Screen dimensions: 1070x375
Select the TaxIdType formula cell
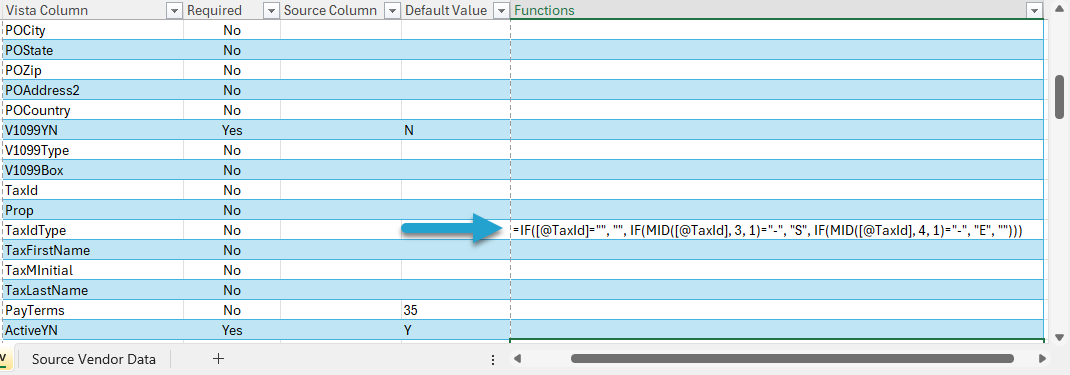[777, 230]
